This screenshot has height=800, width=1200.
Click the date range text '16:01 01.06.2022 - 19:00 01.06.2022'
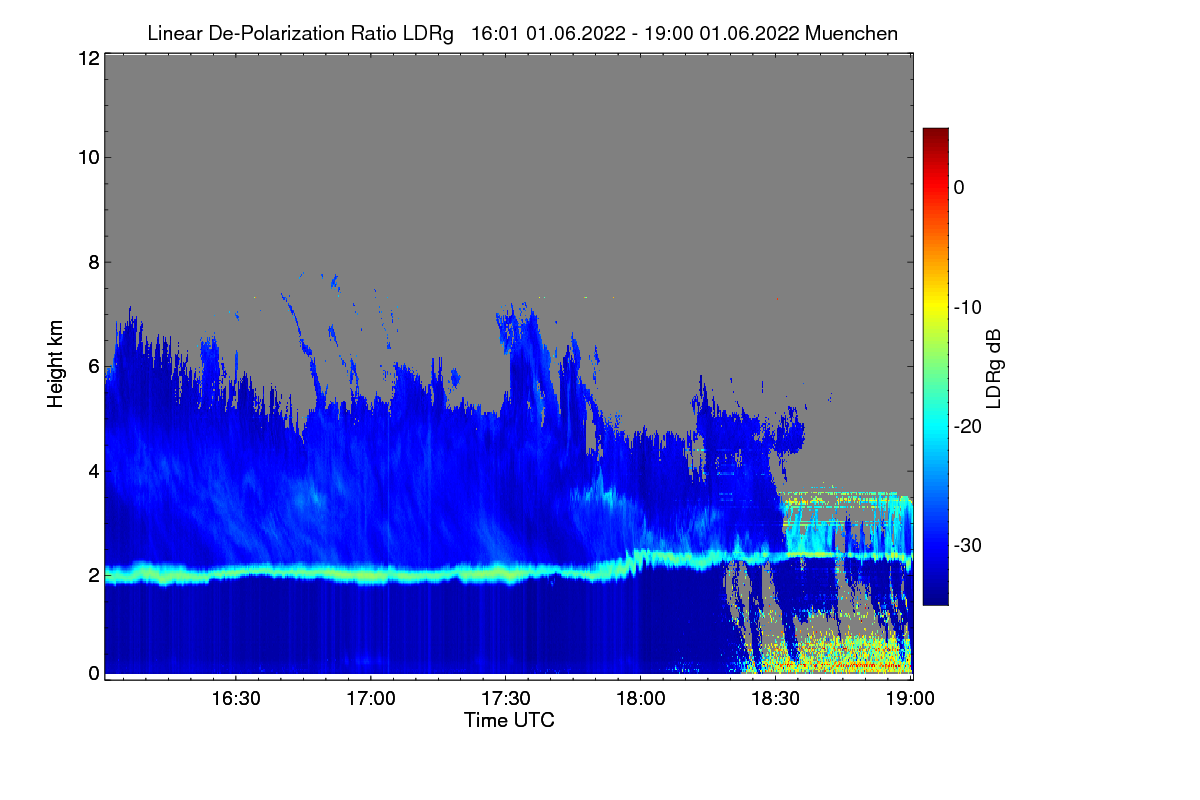[634, 33]
